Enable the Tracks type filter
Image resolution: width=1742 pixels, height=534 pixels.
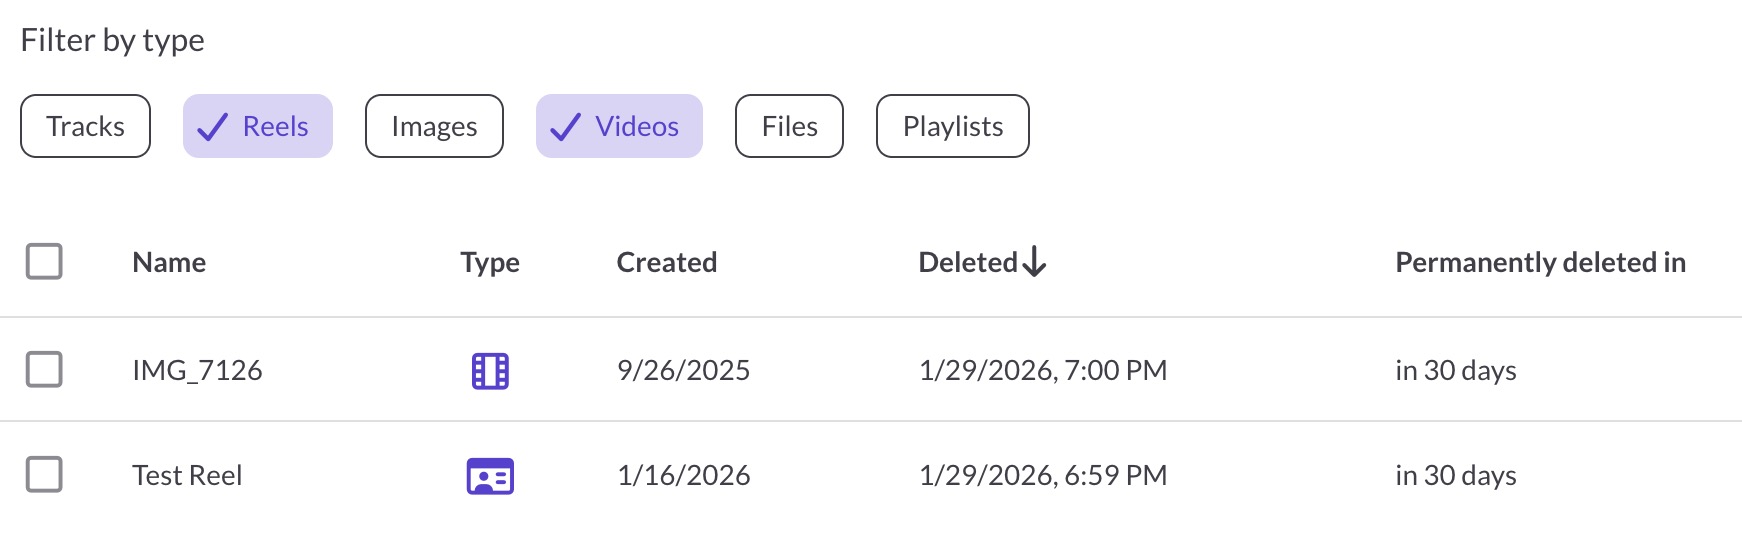coord(85,126)
